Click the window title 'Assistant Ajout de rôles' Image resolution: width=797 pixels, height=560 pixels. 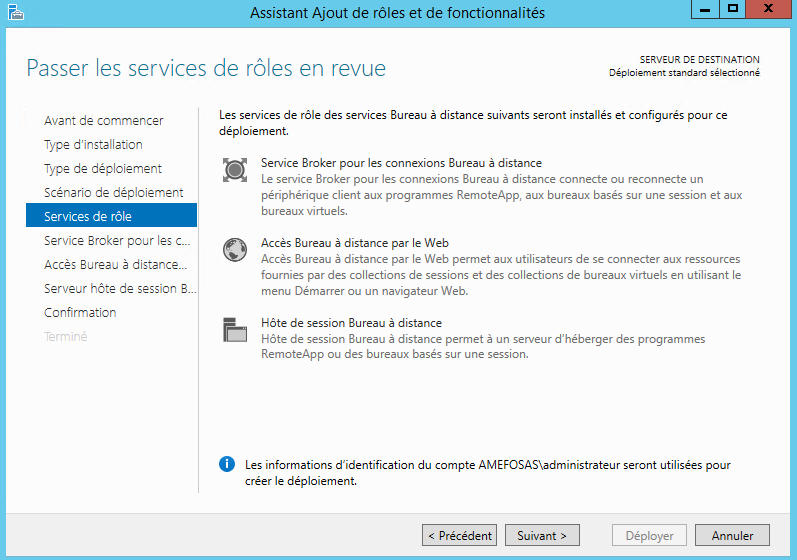[397, 12]
